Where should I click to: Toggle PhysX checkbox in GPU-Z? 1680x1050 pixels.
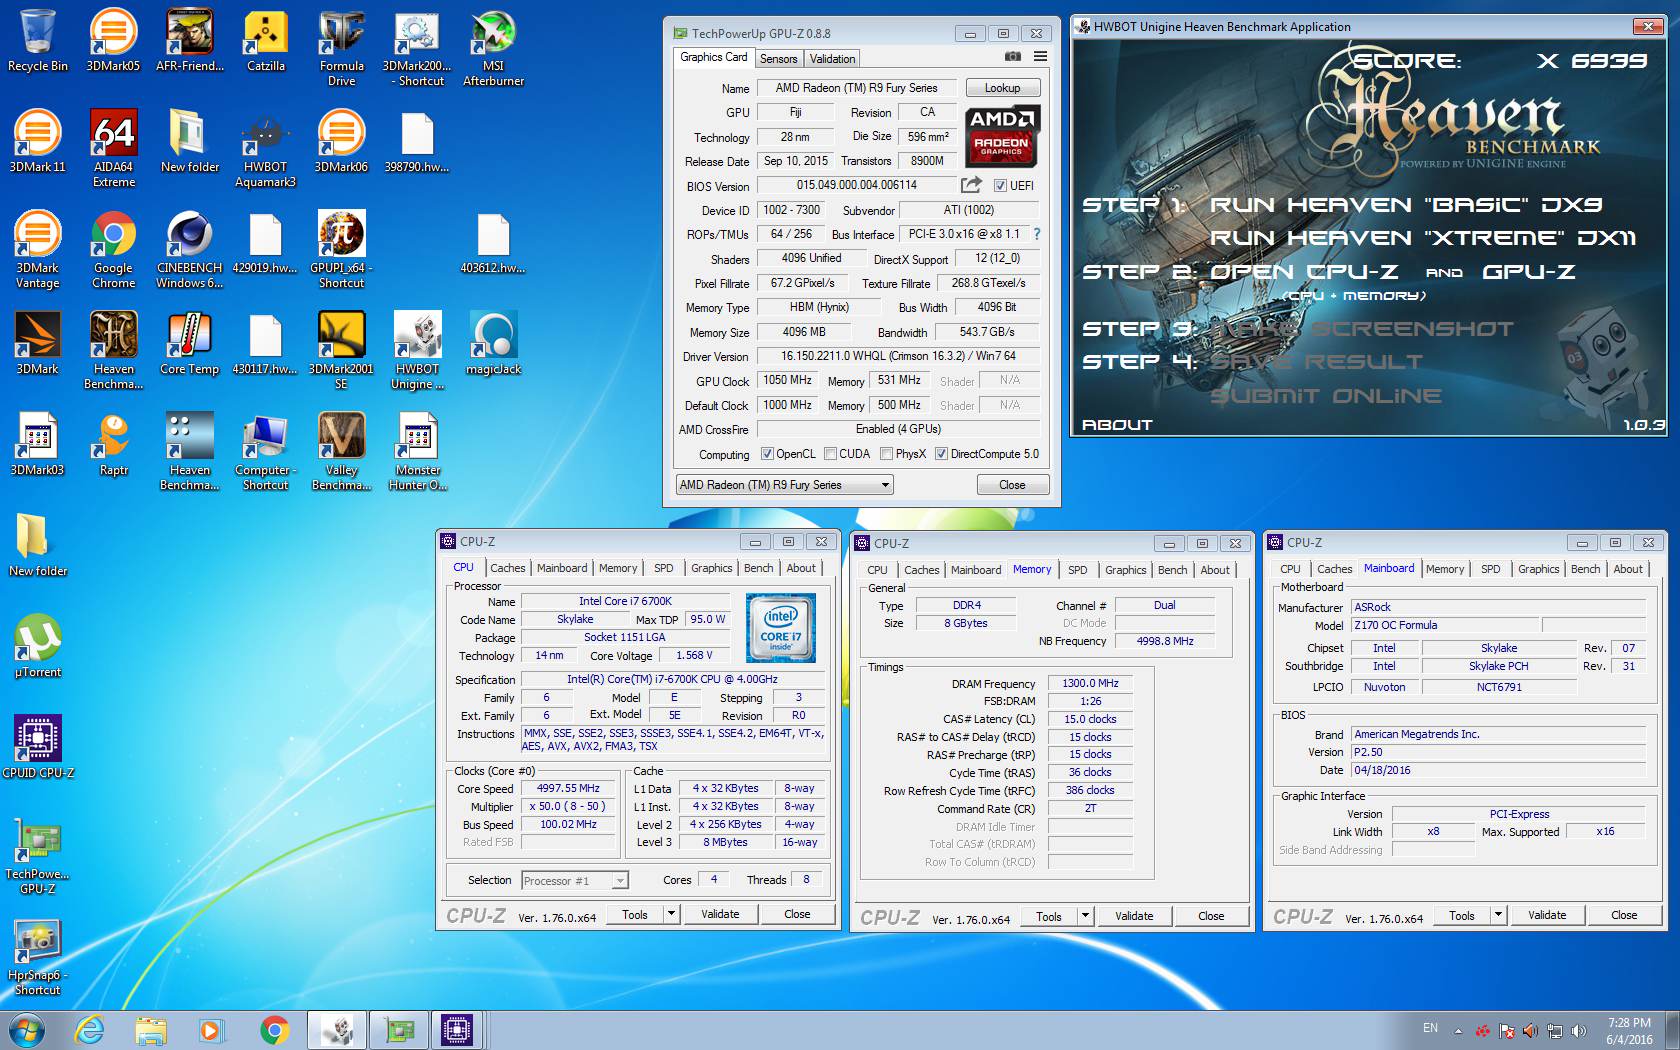[x=886, y=454]
